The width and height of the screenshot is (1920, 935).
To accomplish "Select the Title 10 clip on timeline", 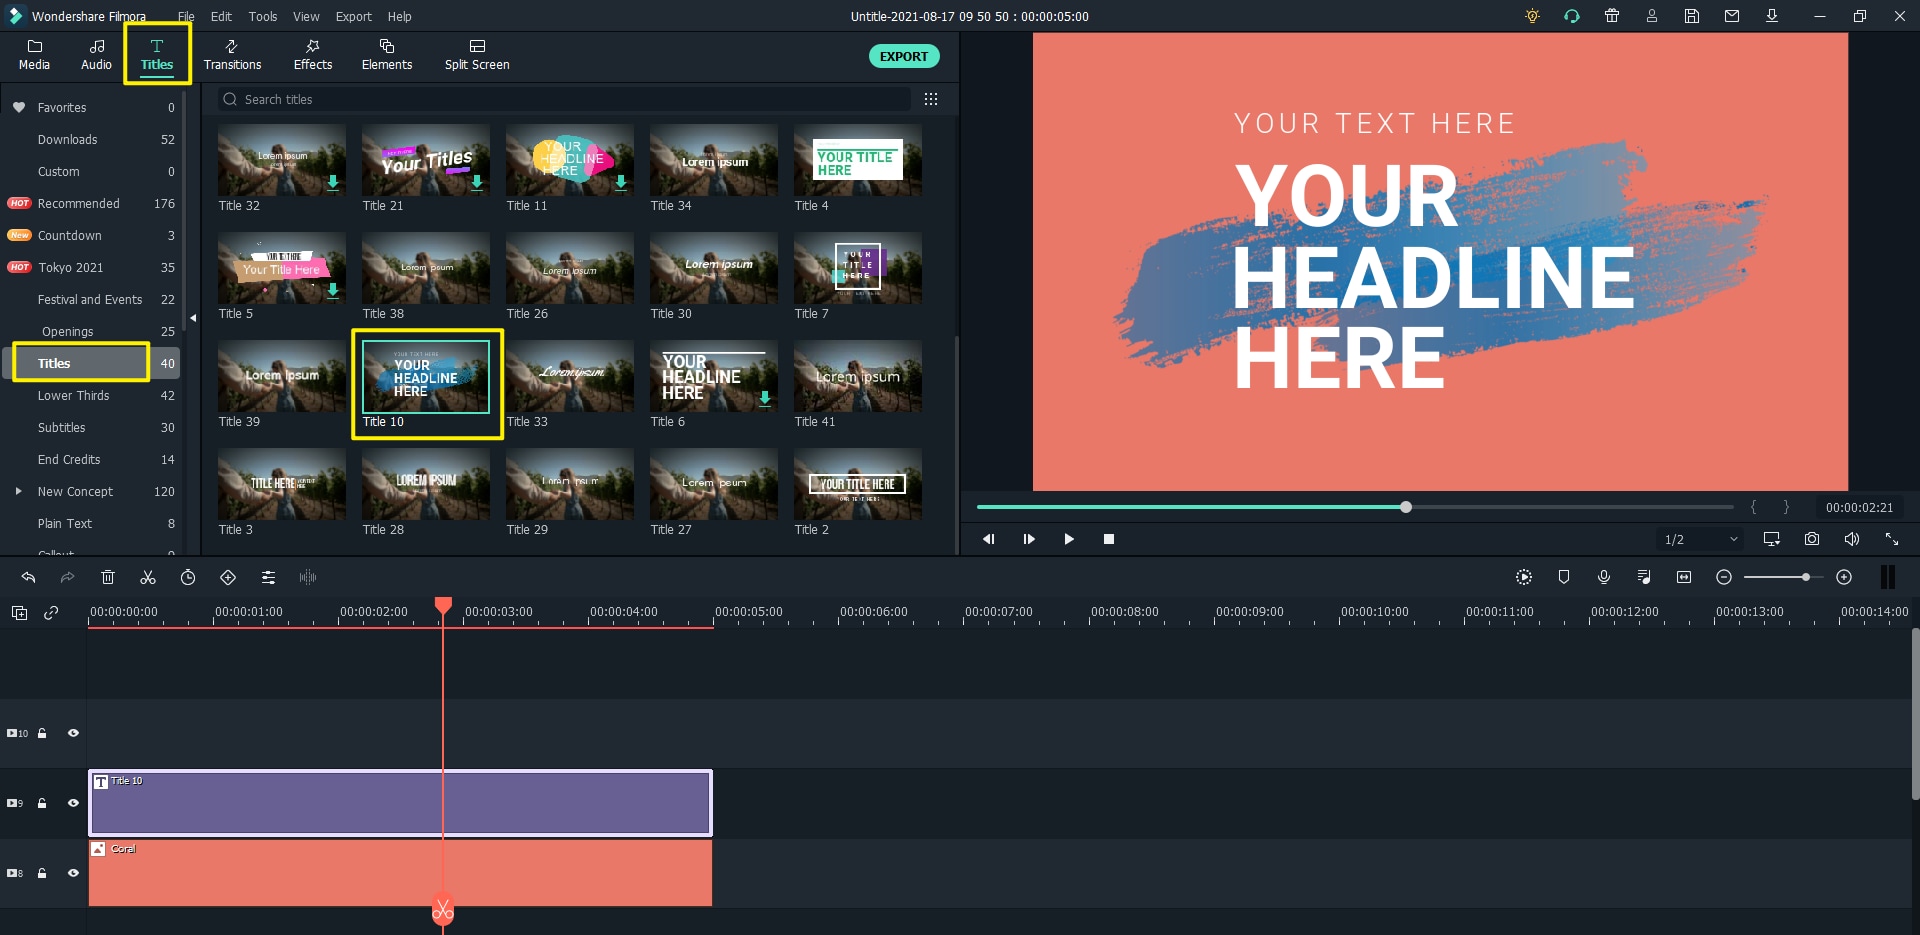I will point(400,803).
